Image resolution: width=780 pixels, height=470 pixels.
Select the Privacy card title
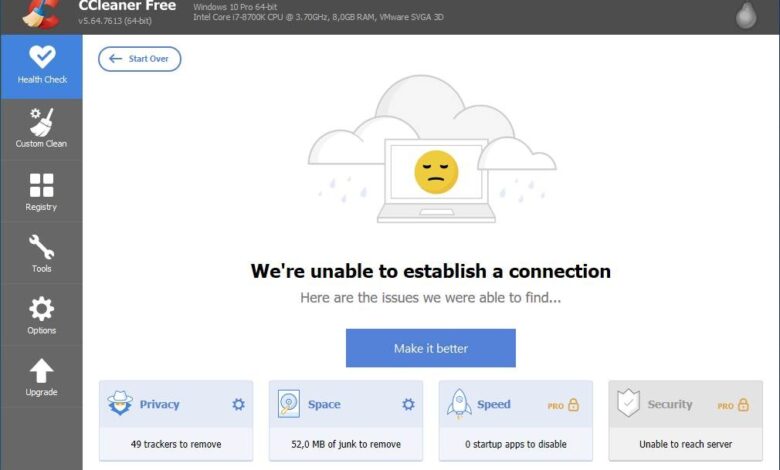click(x=159, y=405)
